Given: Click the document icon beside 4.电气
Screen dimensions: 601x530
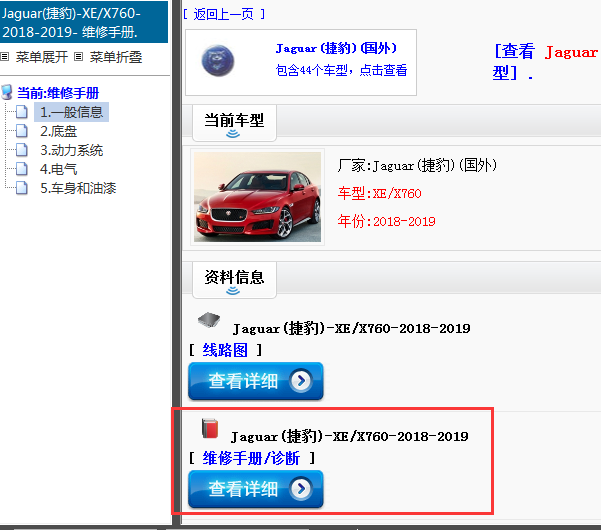Looking at the screenshot, I should click(x=21, y=169).
